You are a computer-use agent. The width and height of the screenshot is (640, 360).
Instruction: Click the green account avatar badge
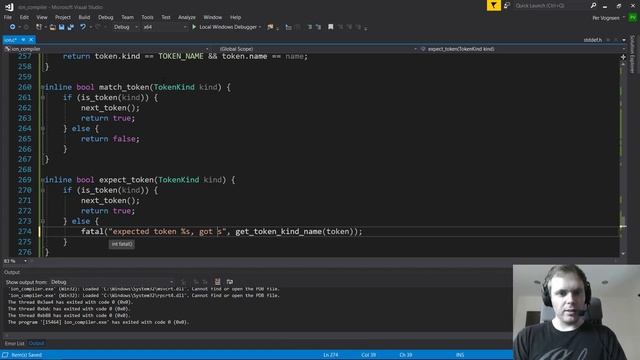point(633,18)
